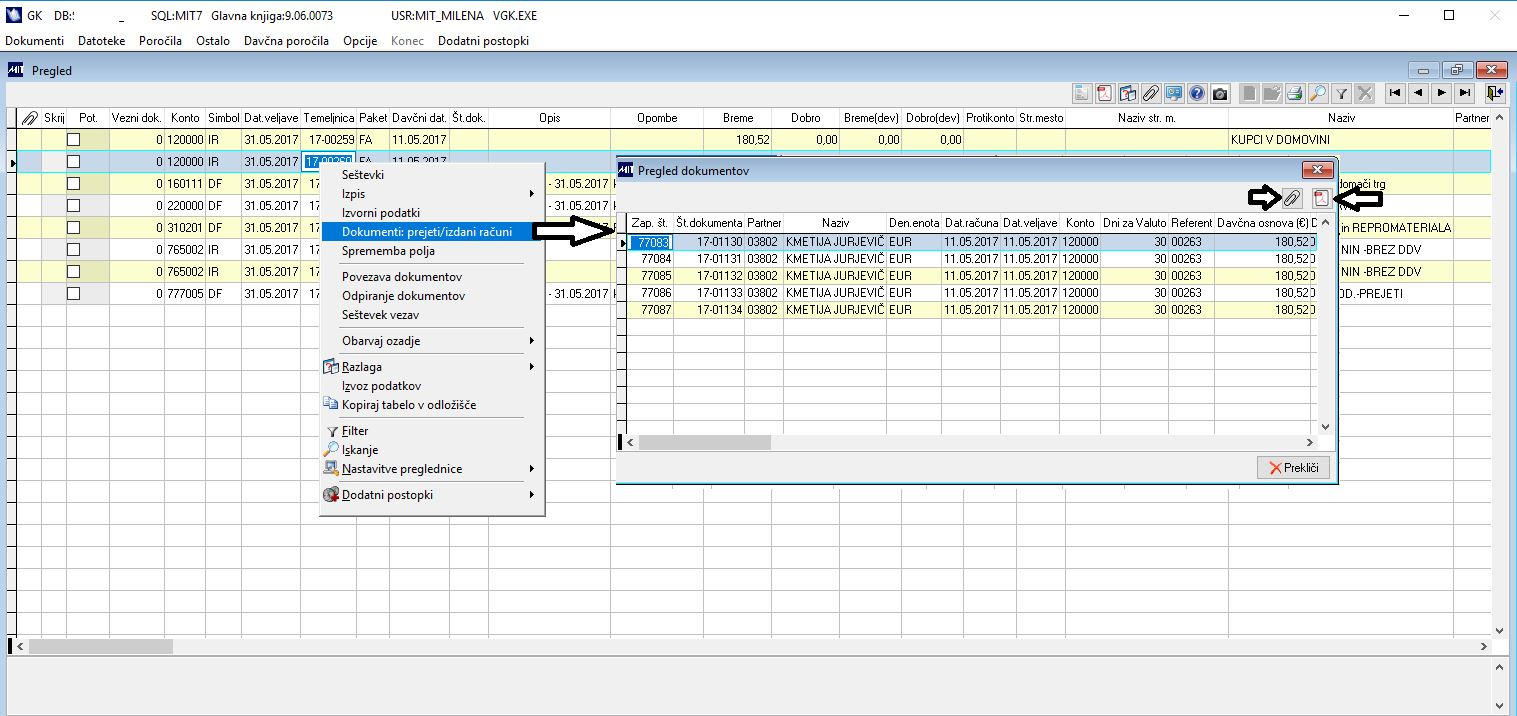The width and height of the screenshot is (1517, 716).
Task: Click the exit door icon in the toolbar
Action: [1494, 93]
